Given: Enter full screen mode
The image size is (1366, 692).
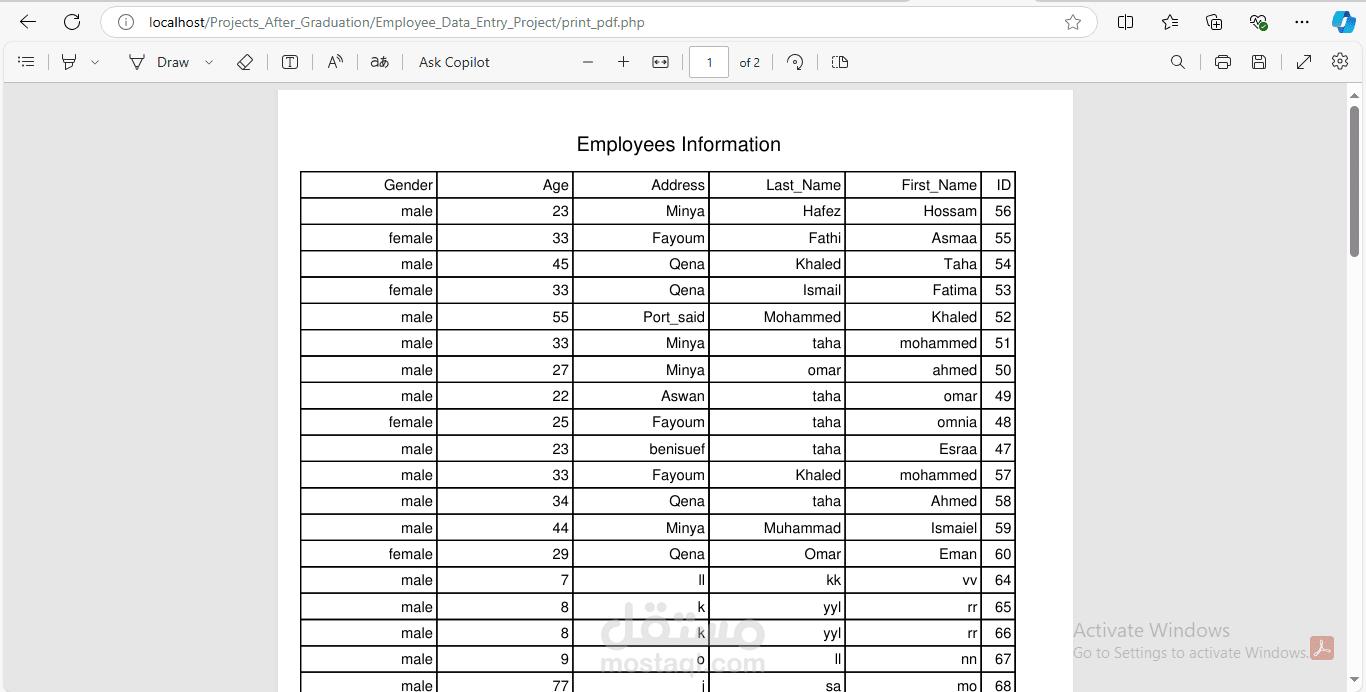Looking at the screenshot, I should tap(1304, 62).
